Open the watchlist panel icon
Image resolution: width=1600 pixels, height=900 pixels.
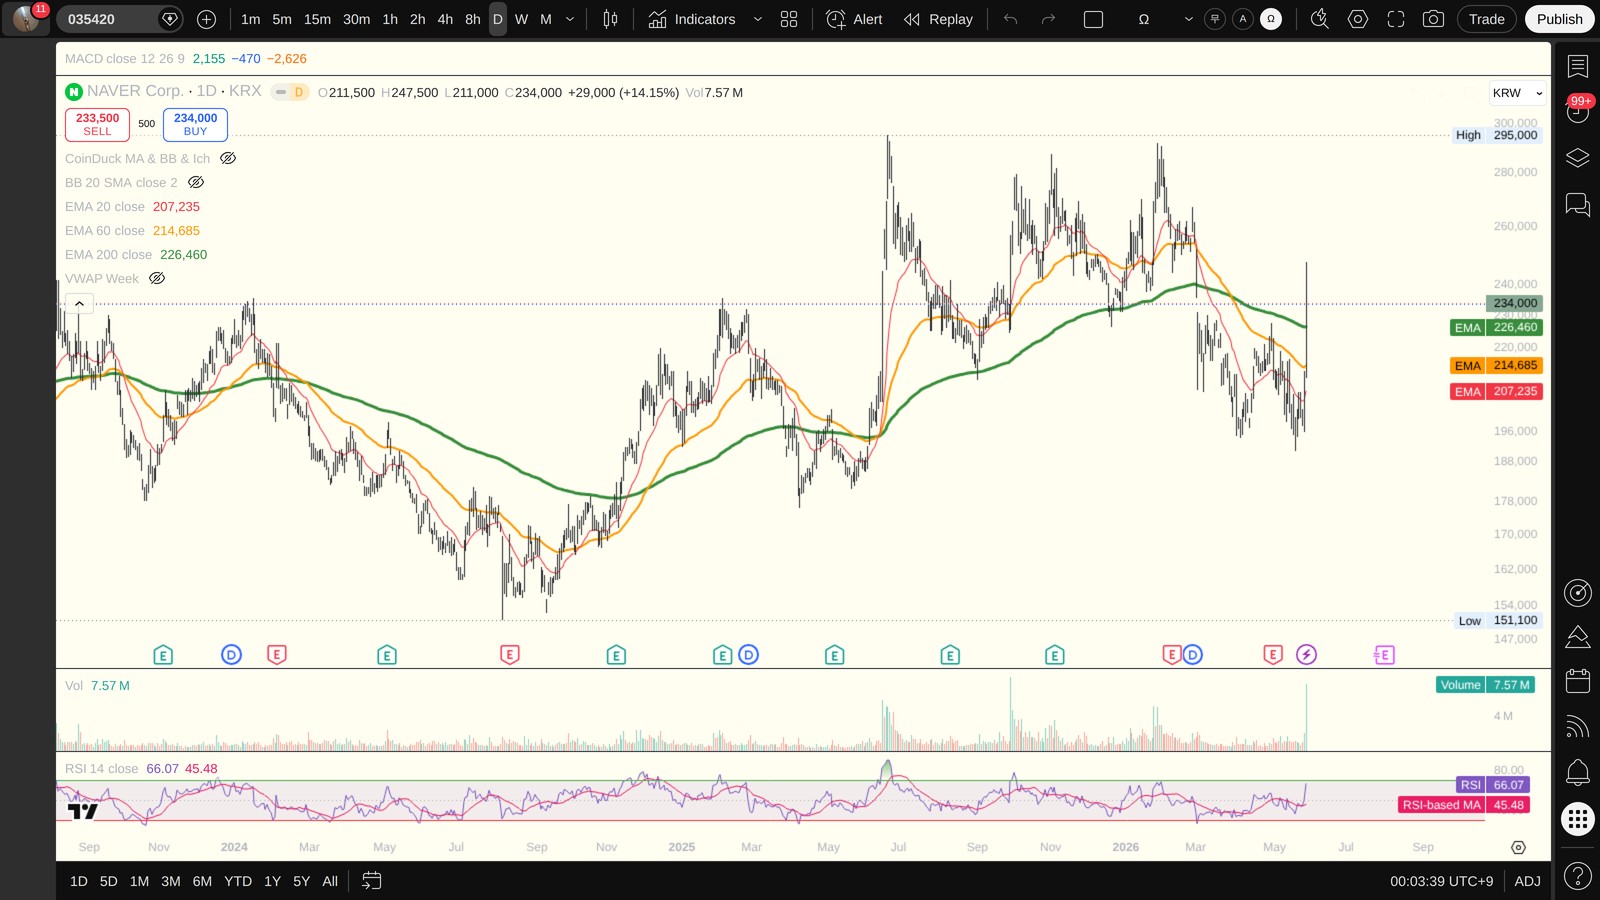click(x=1578, y=66)
